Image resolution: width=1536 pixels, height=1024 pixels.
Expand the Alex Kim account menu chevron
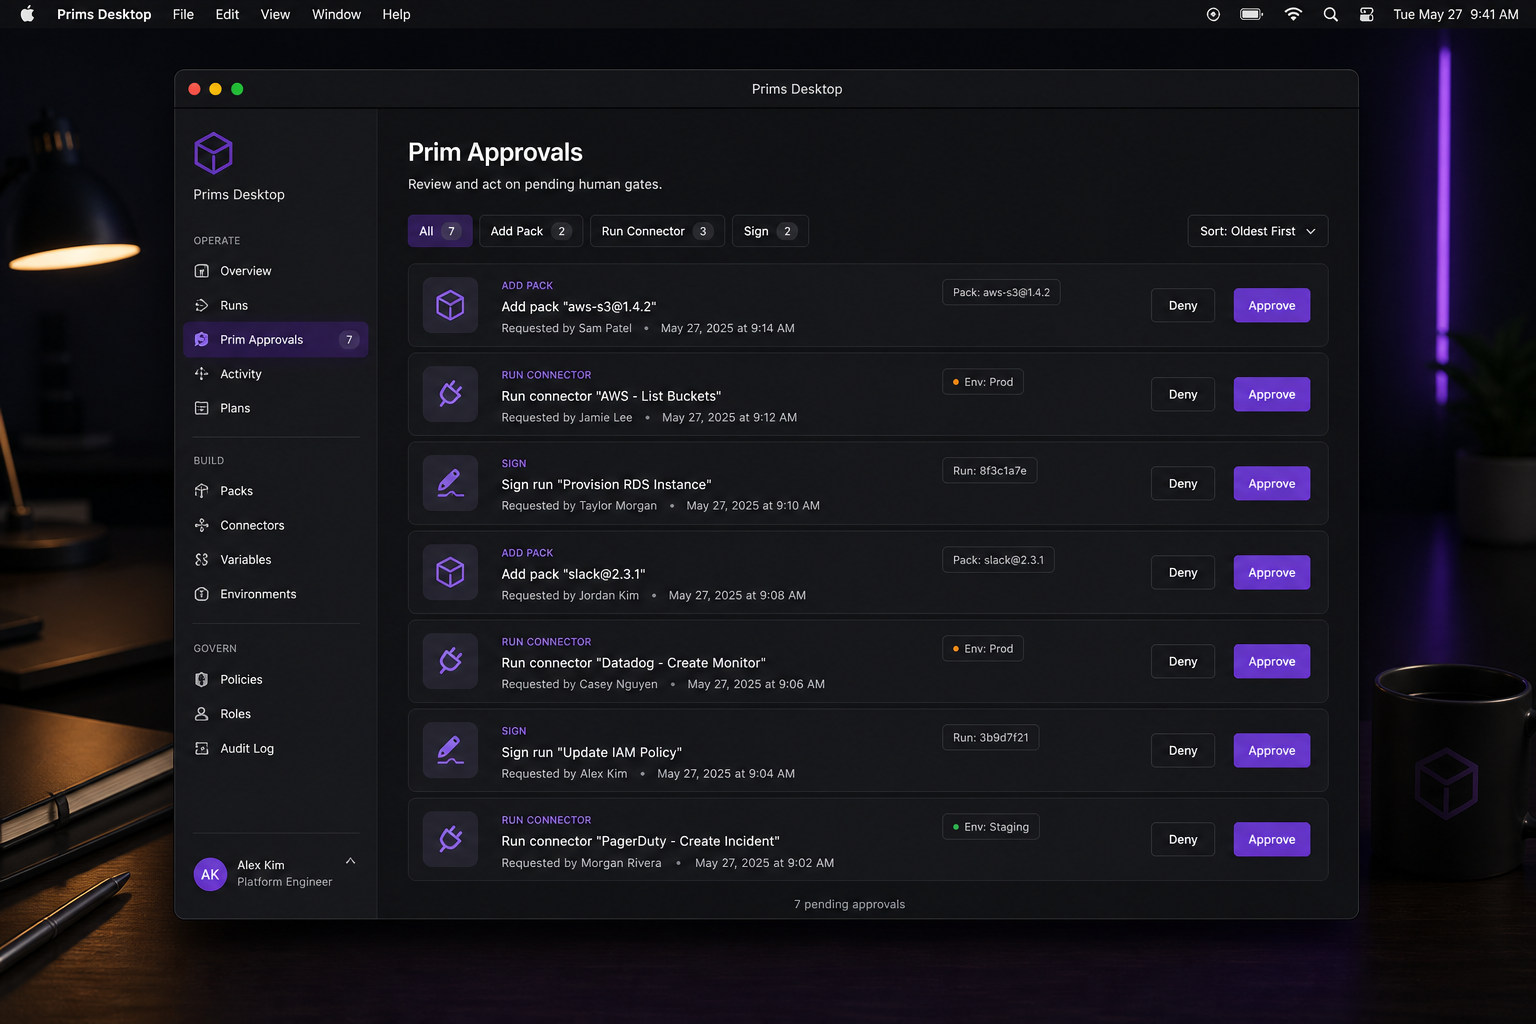pos(350,861)
